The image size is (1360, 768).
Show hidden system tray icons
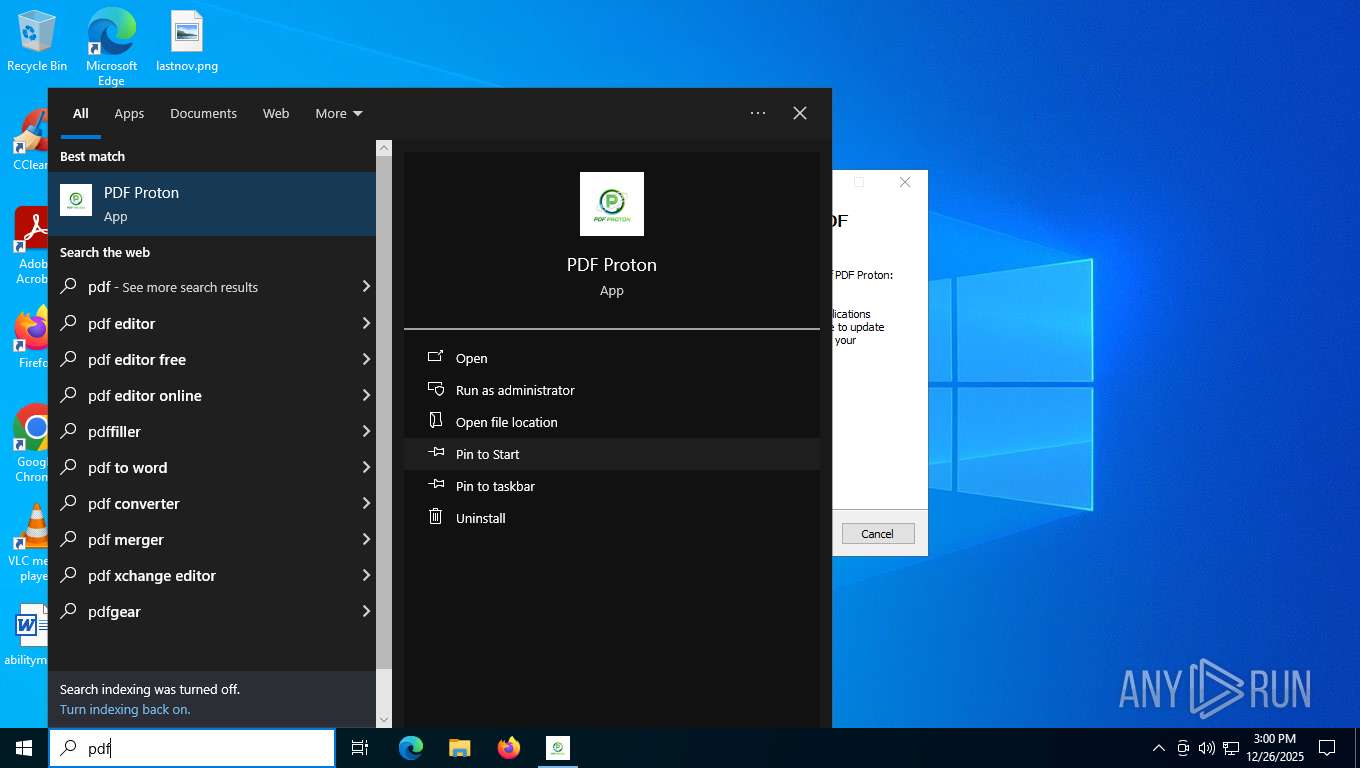1159,748
